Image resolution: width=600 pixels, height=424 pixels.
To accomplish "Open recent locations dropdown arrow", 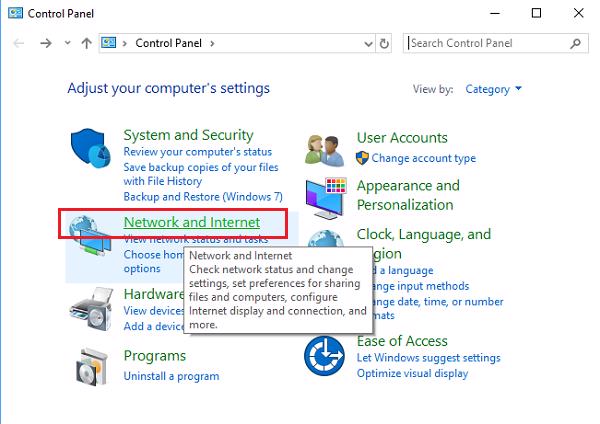I will [67, 44].
